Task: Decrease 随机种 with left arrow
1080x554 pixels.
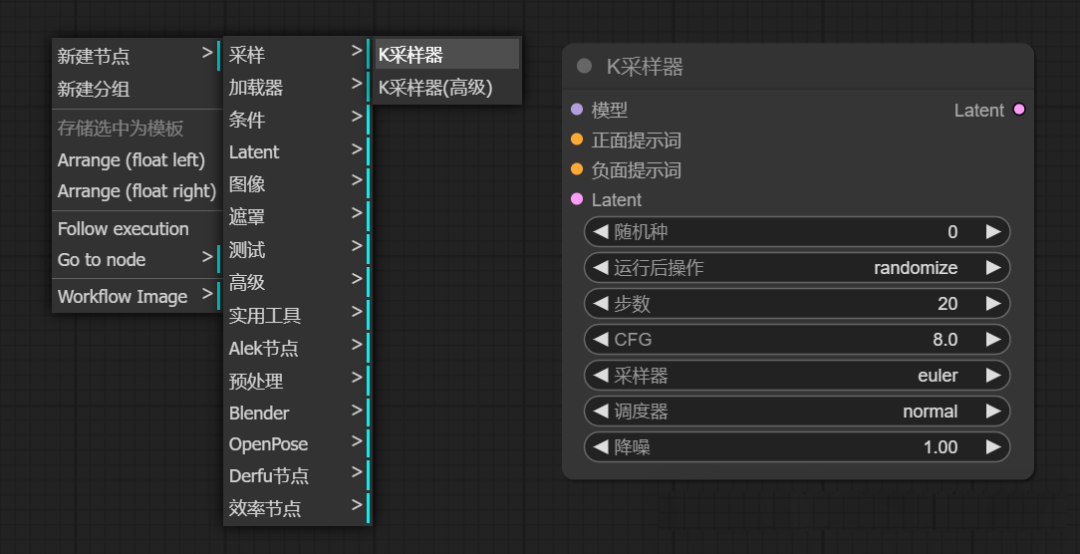Action: pyautogui.click(x=601, y=232)
